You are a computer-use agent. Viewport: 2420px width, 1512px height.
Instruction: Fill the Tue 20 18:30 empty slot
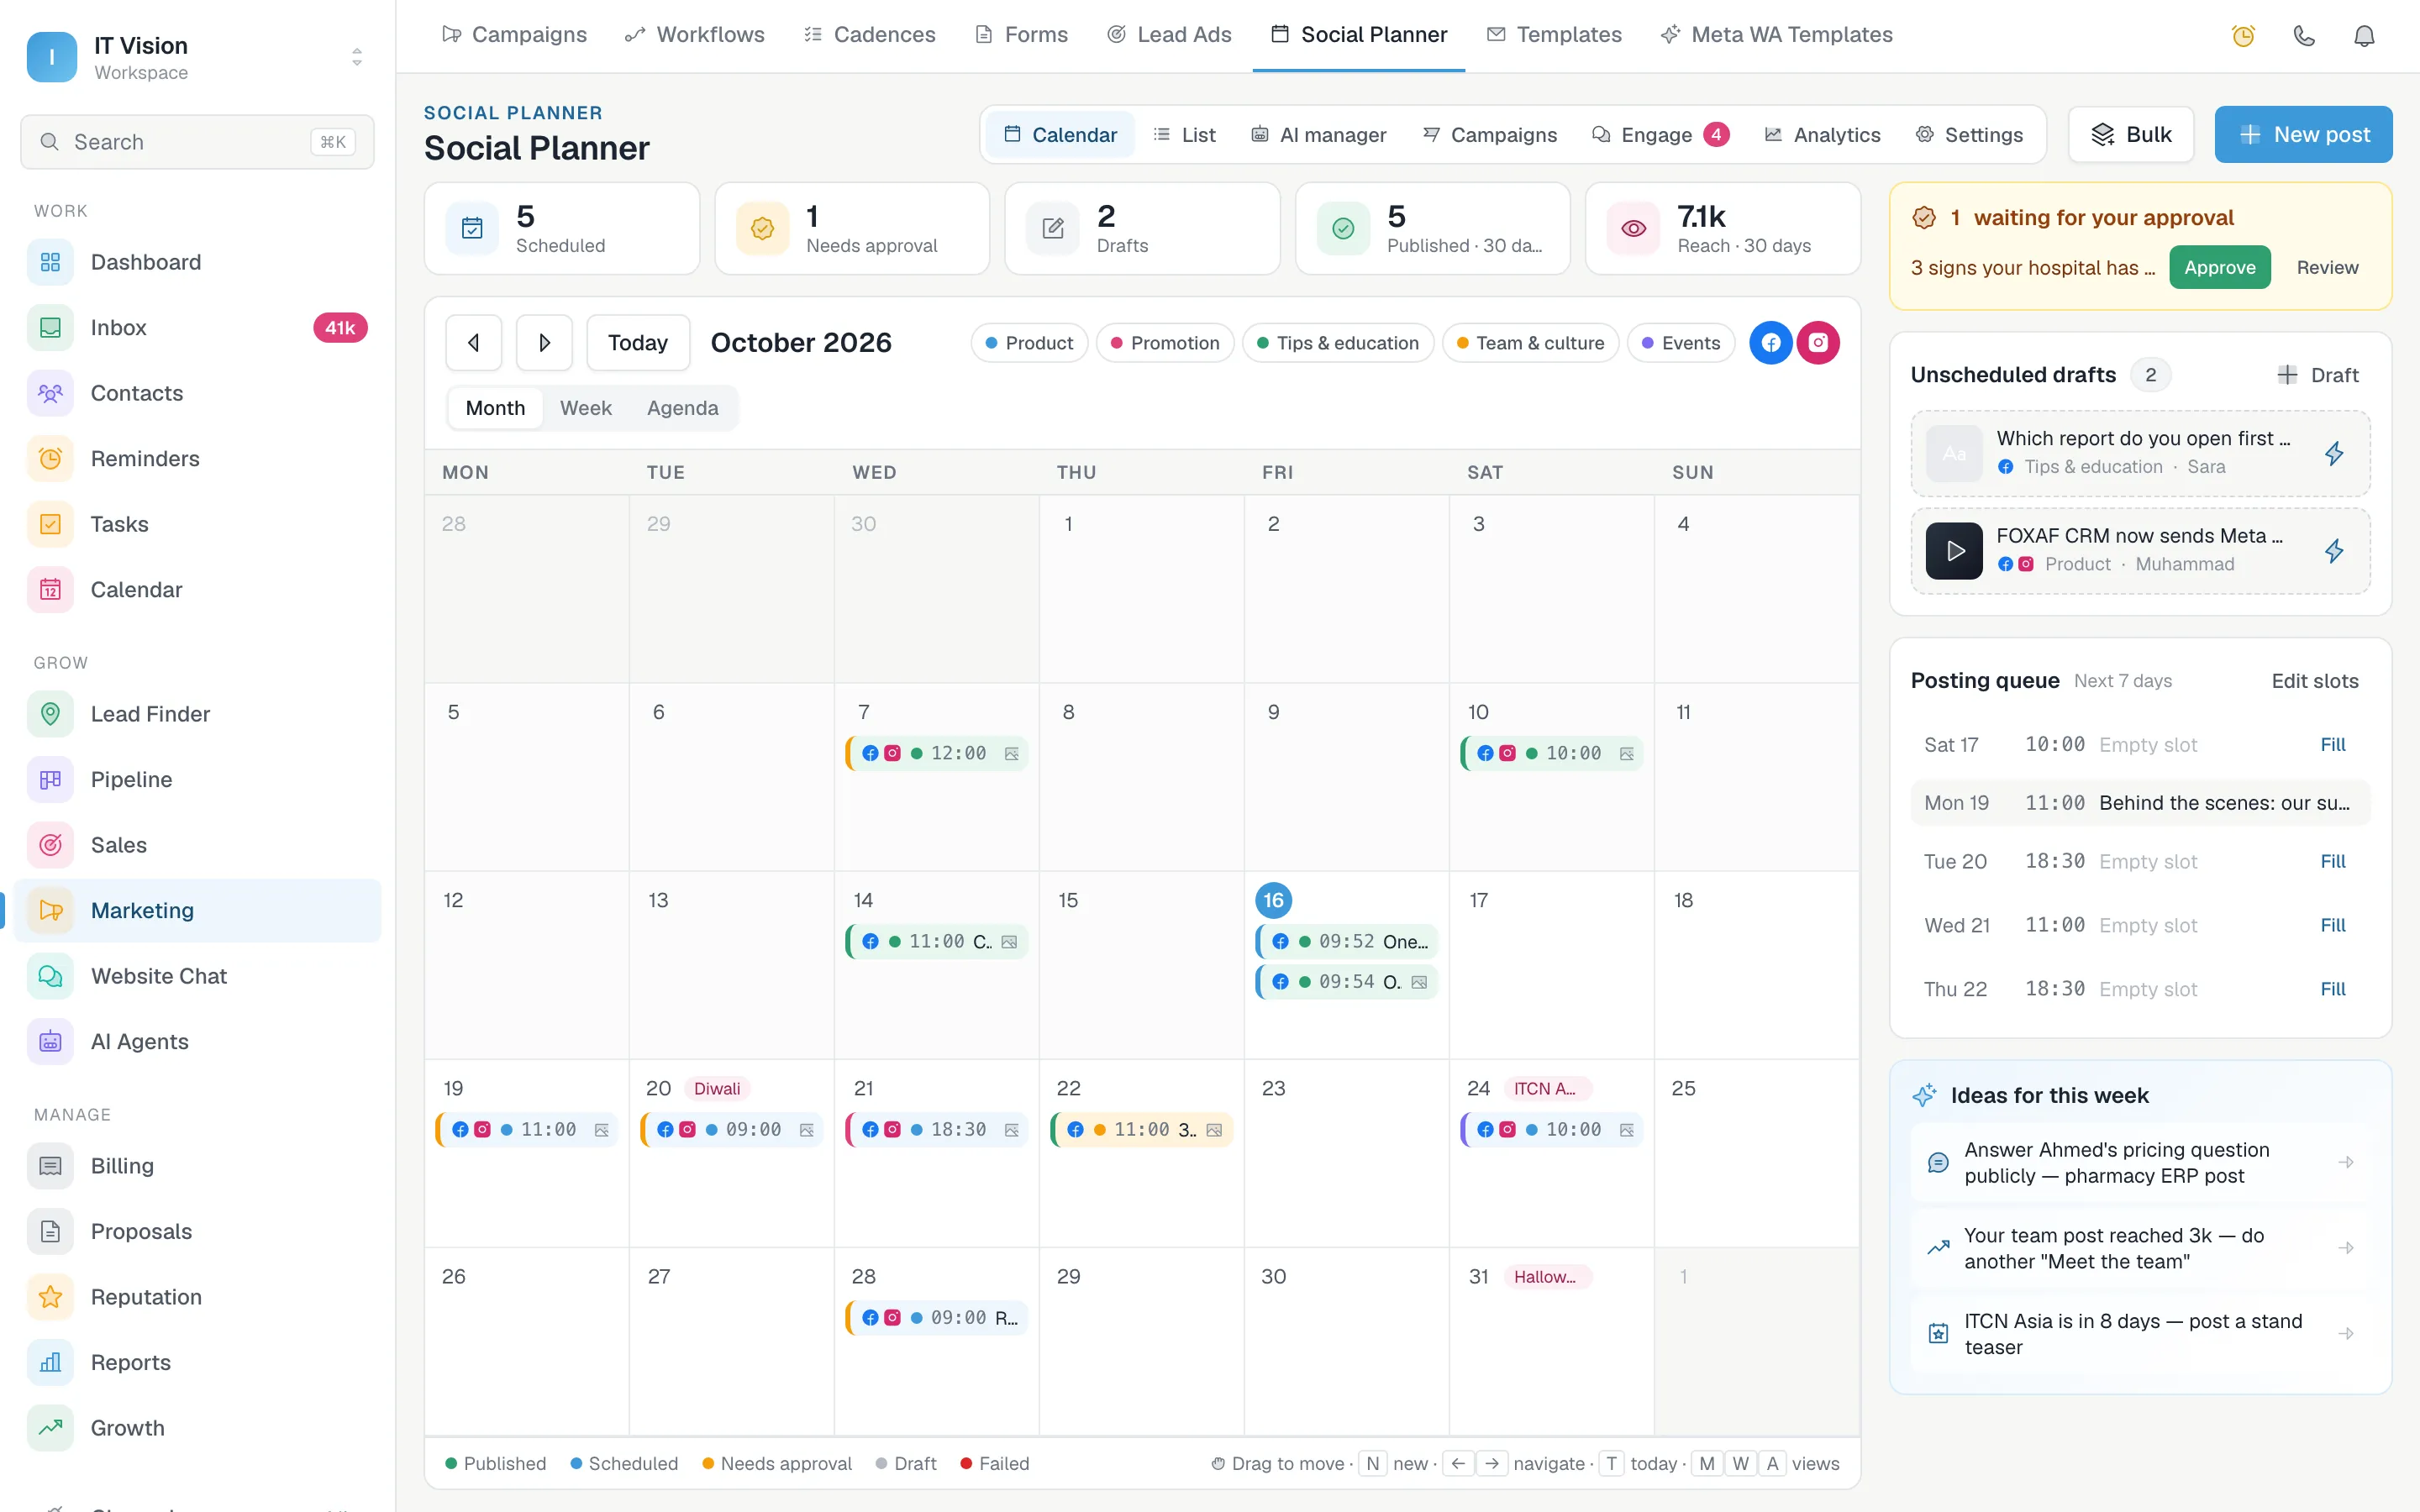tap(2333, 862)
